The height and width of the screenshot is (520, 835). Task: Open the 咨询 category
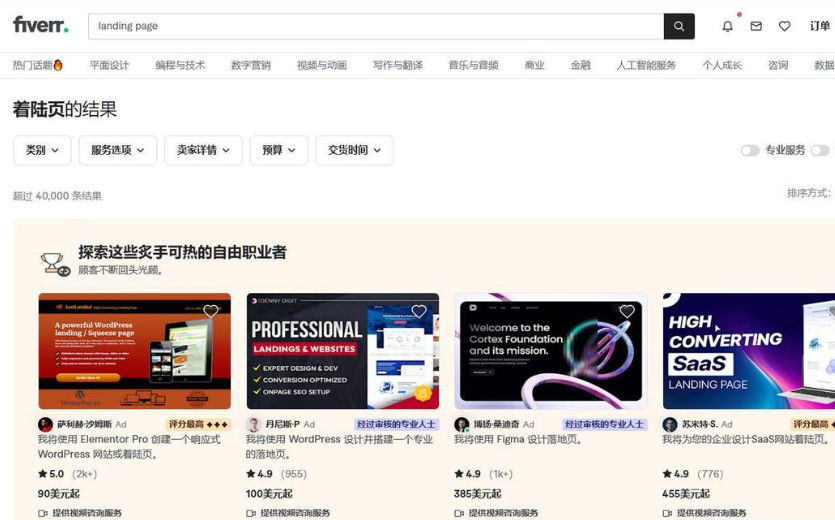tap(778, 65)
